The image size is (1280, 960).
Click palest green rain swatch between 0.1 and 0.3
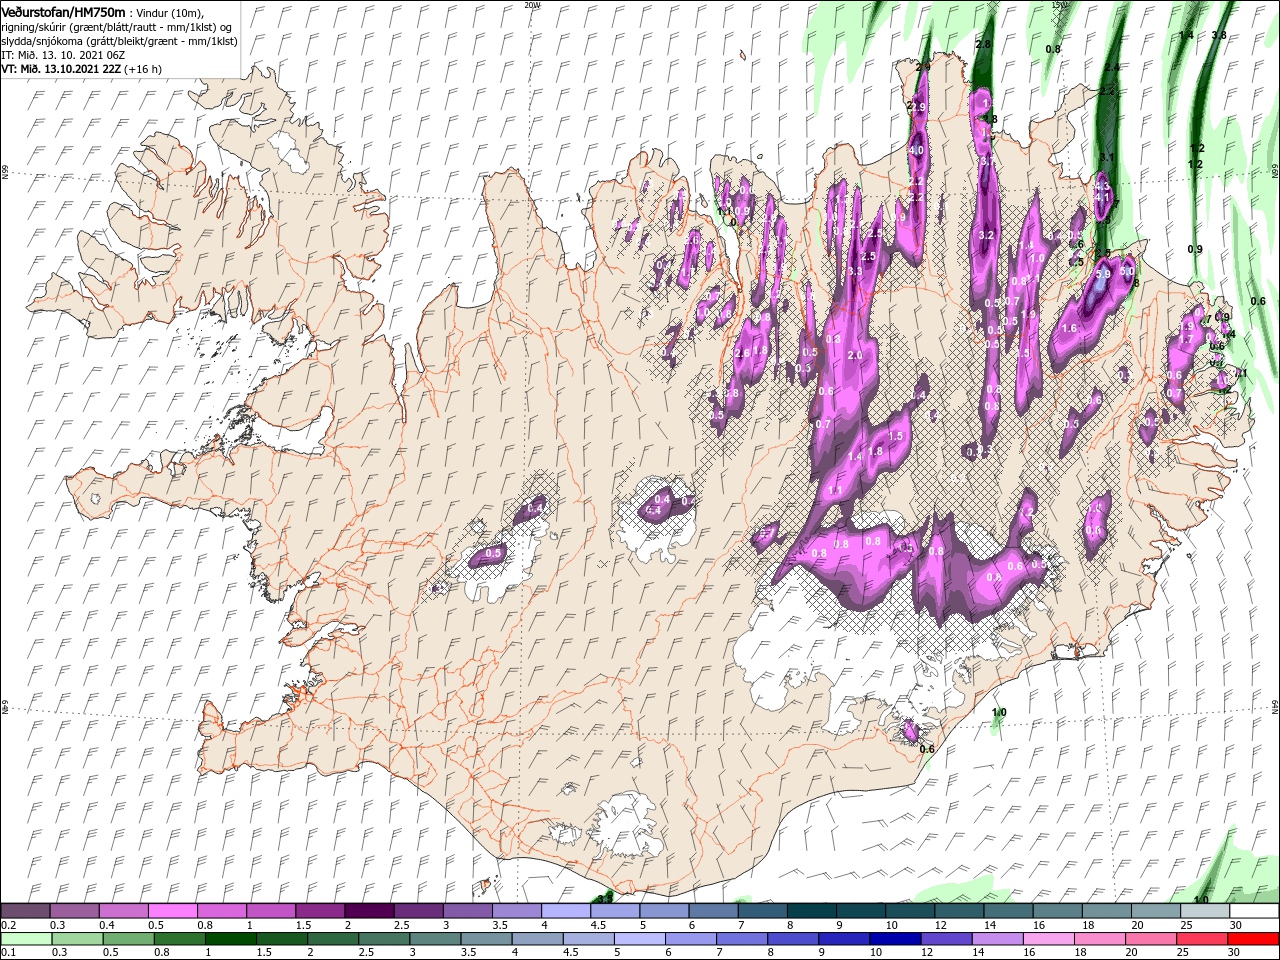pos(25,939)
